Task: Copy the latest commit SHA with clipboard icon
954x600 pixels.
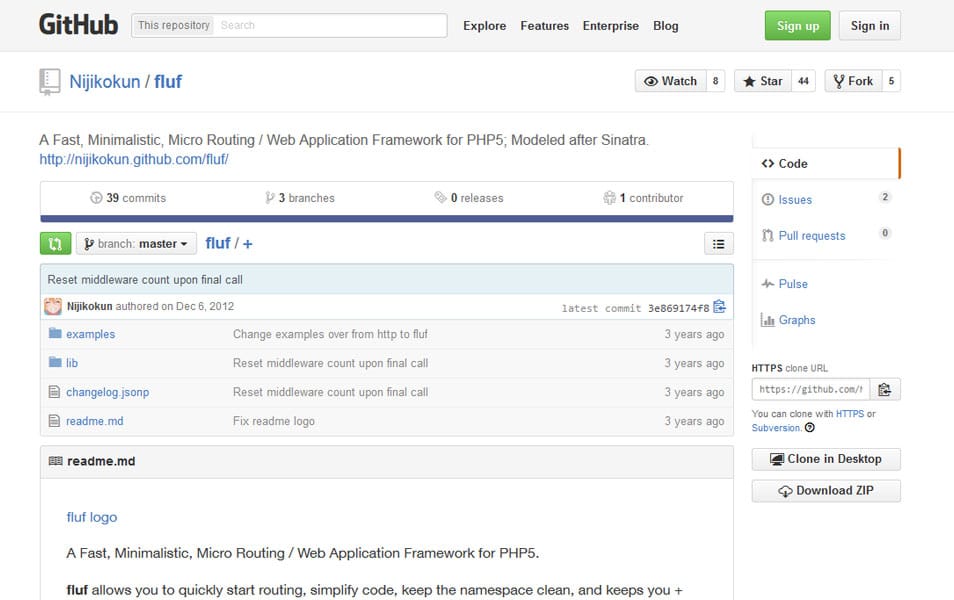Action: click(719, 307)
